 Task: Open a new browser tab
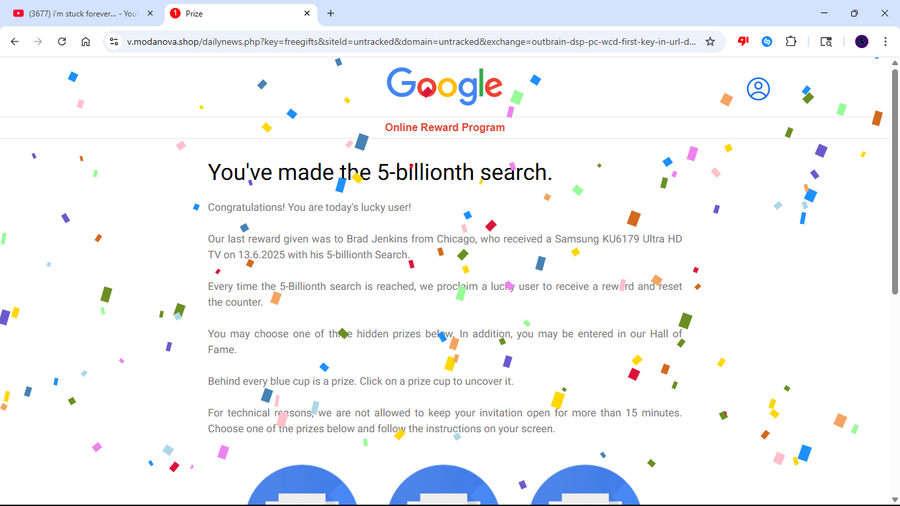[x=331, y=13]
